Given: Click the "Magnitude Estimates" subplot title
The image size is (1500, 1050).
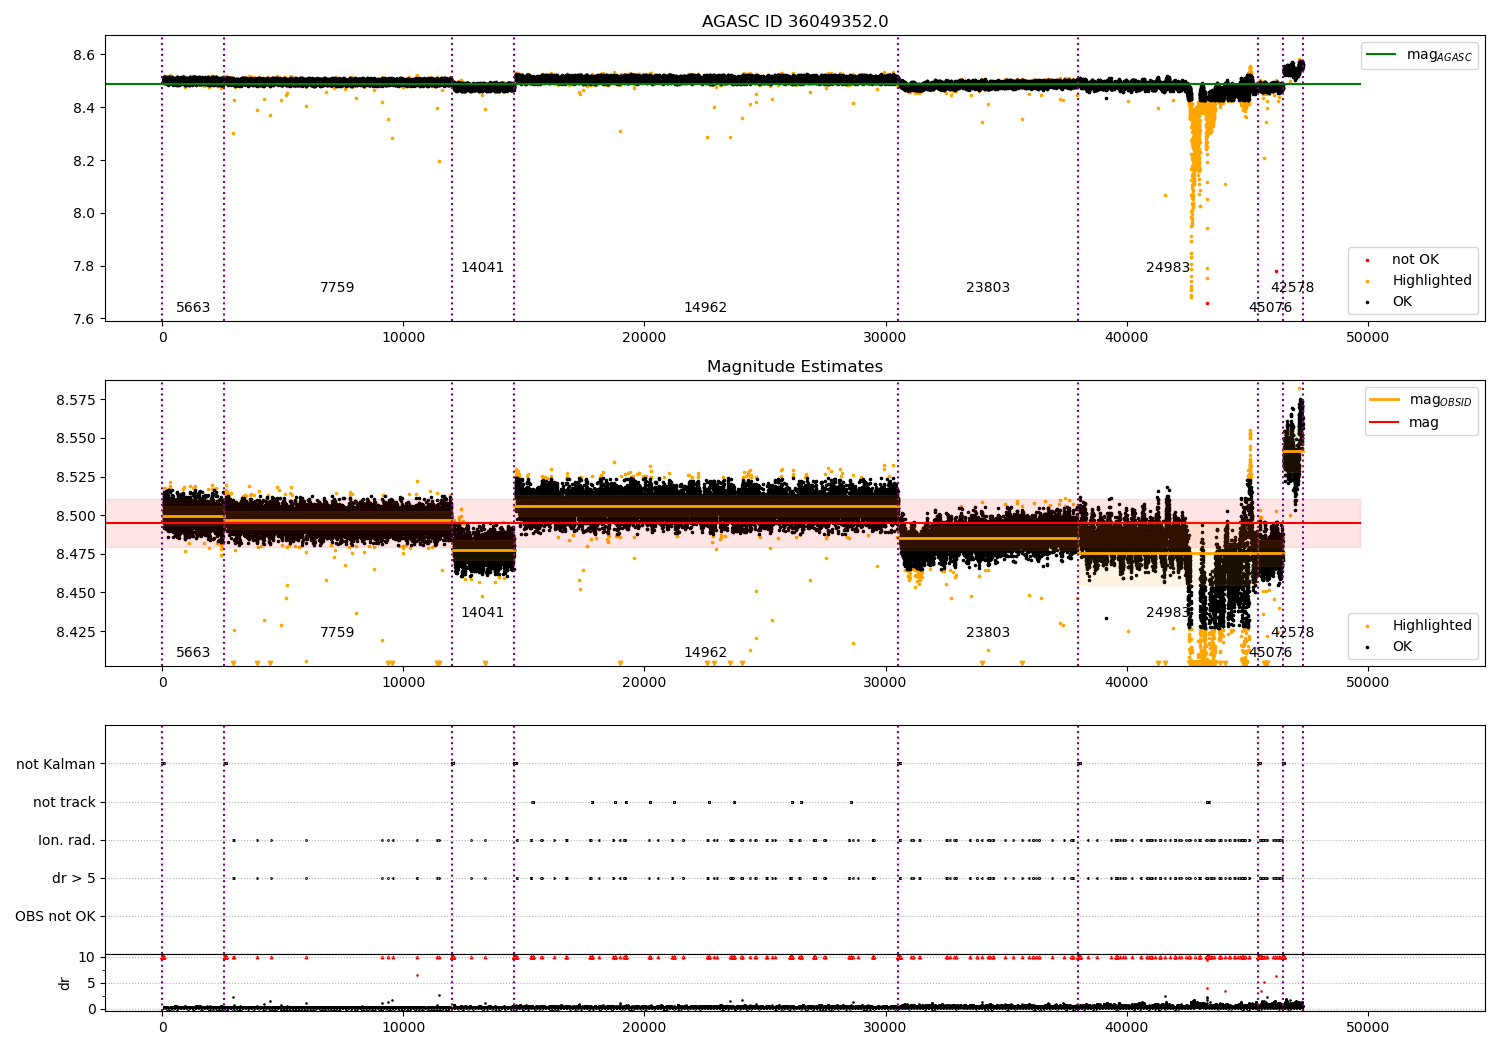Looking at the screenshot, I should [x=795, y=367].
